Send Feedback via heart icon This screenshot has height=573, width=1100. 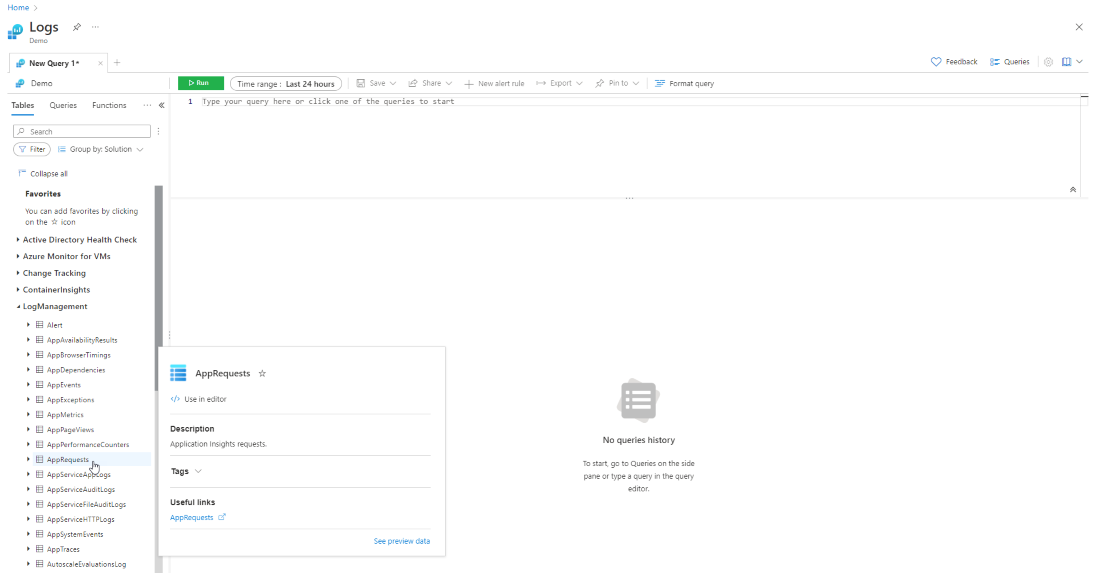pos(953,62)
